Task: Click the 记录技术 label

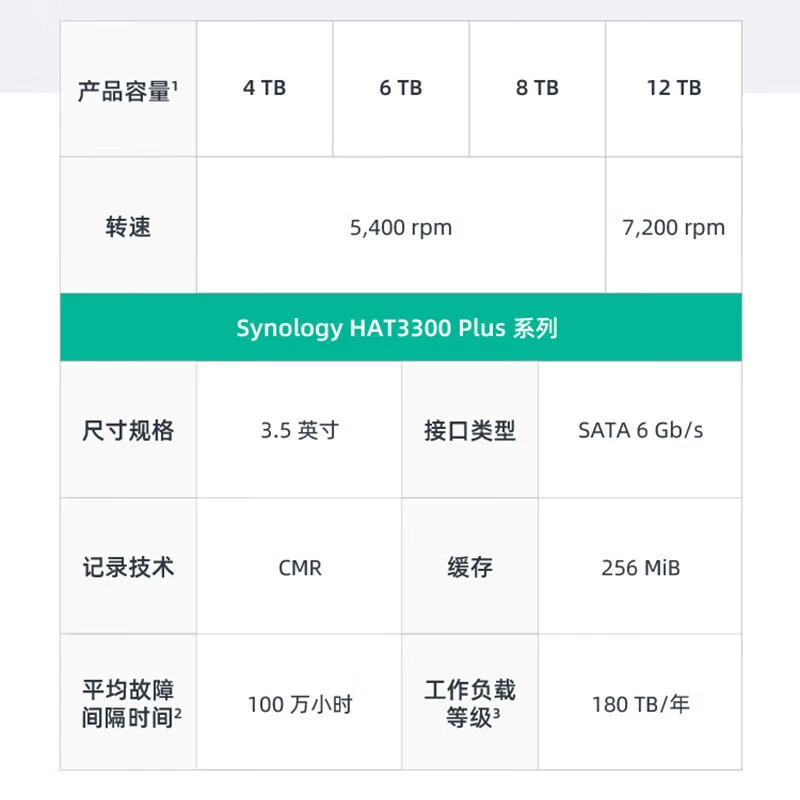Action: coord(128,566)
